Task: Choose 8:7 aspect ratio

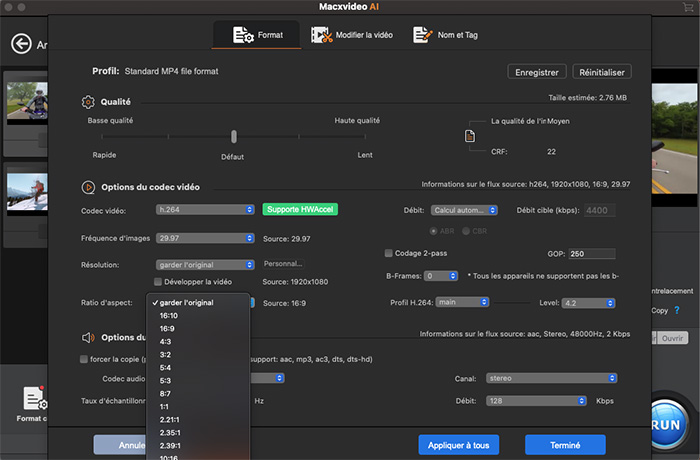Action: (197, 393)
